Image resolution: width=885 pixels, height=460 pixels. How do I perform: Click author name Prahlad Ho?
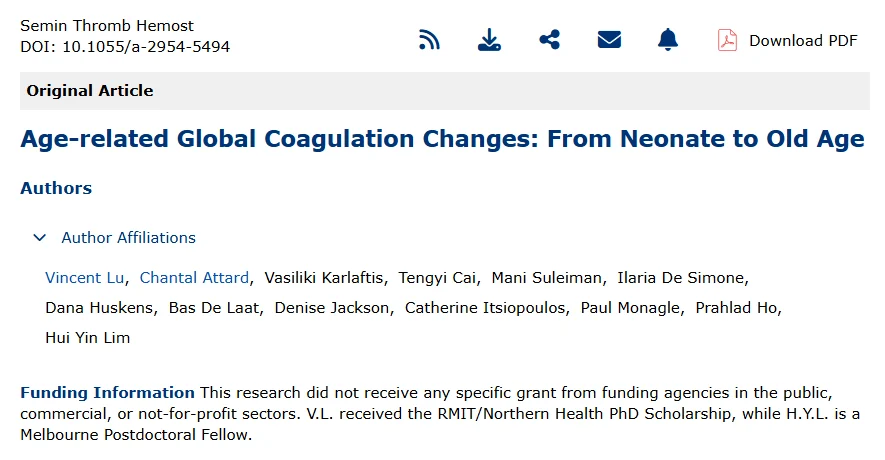coord(737,308)
